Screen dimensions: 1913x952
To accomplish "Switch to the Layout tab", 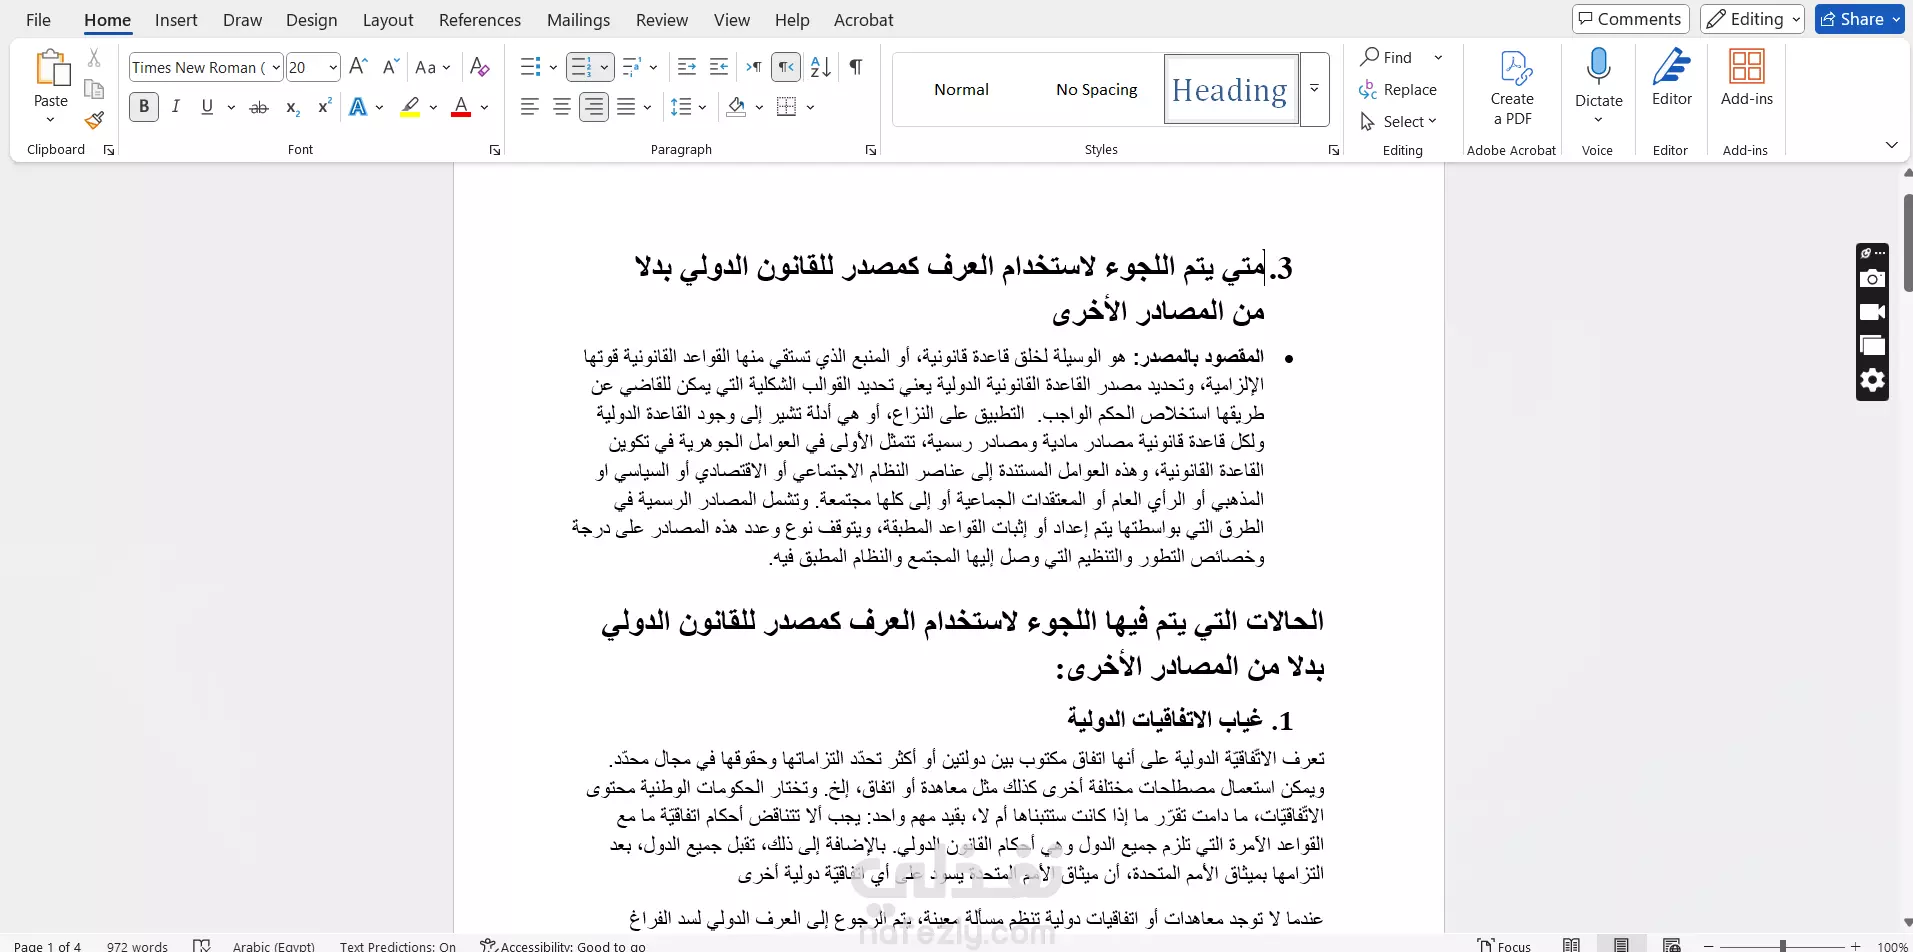I will click(x=388, y=20).
